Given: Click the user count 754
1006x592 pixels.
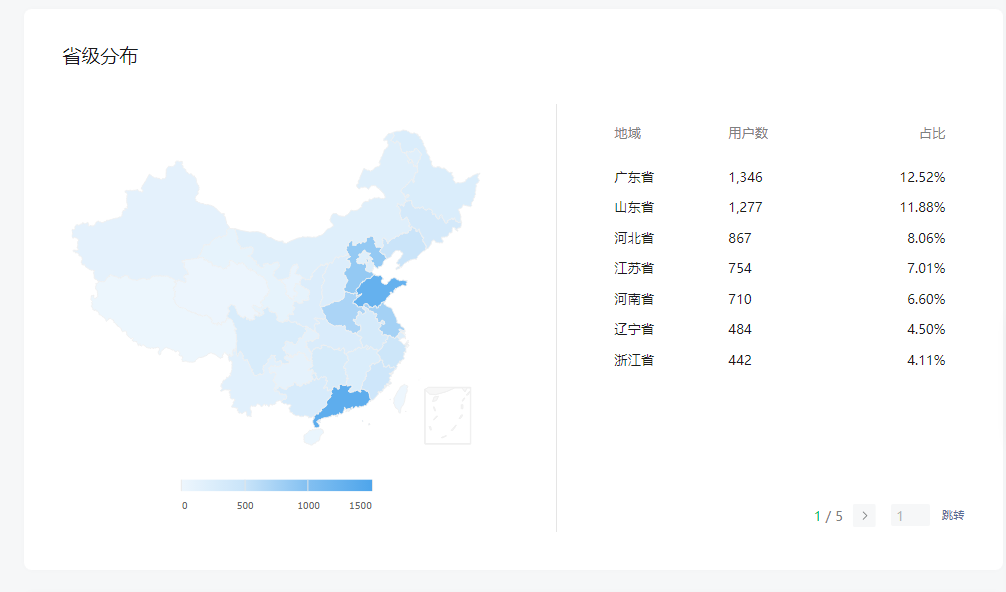Looking at the screenshot, I should [x=740, y=268].
